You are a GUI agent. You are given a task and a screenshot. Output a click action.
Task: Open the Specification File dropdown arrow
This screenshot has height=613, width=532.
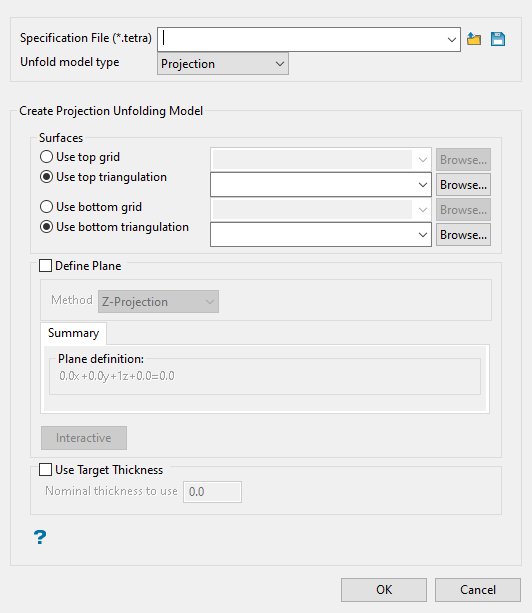[451, 39]
